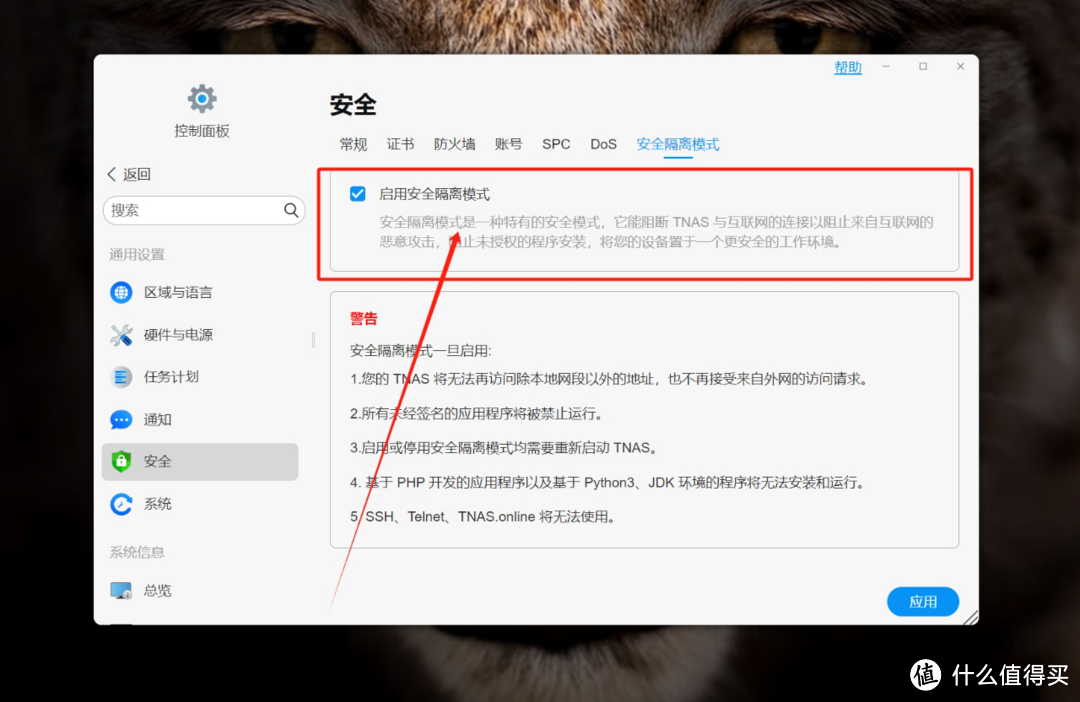Viewport: 1080px width, 702px height.
Task: Uncheck 启用安全隔离模式 checkbox
Action: (x=357, y=194)
